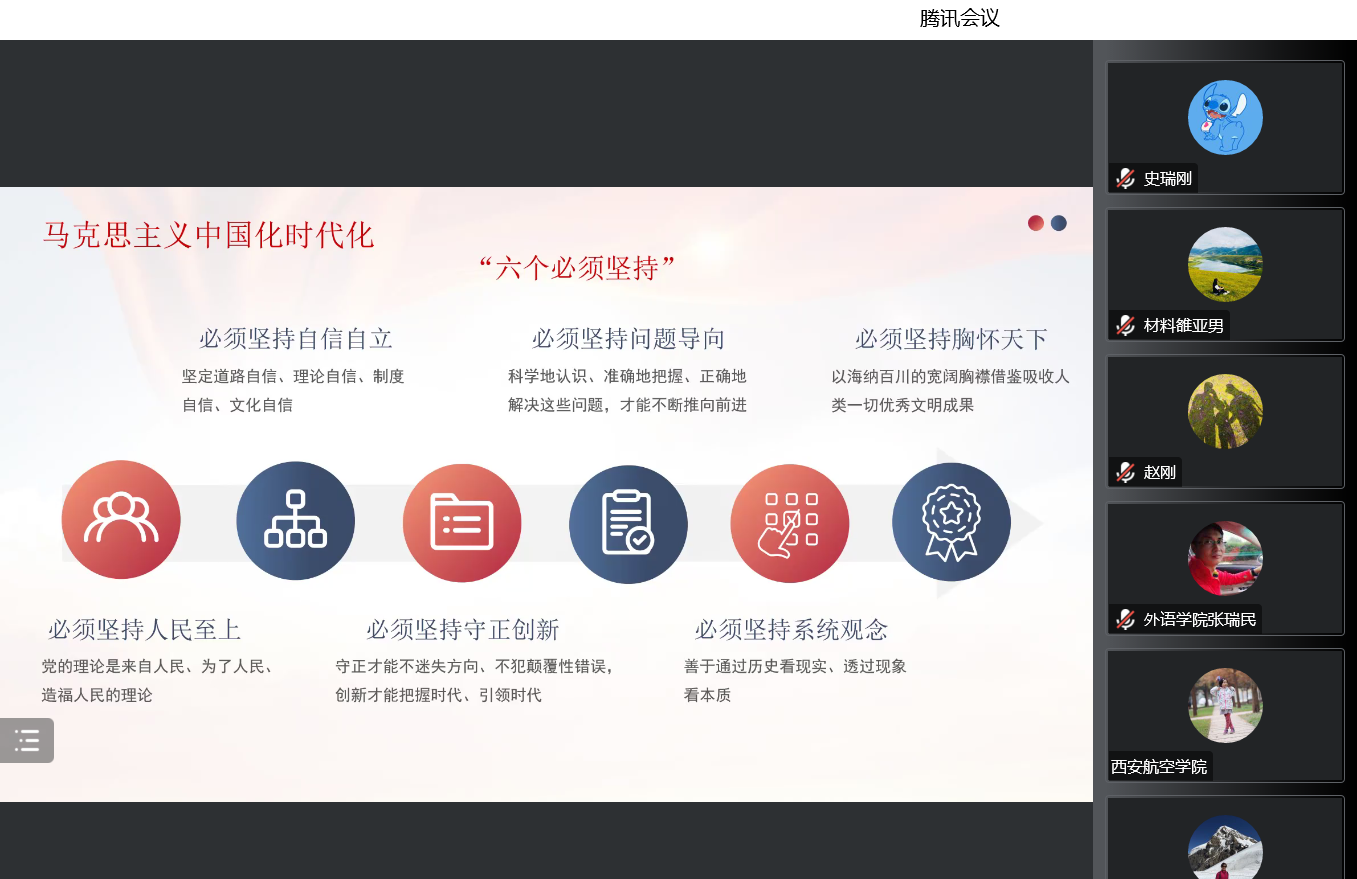The height and width of the screenshot is (879, 1357).
Task: Click the organization chart circle icon
Action: [x=295, y=520]
